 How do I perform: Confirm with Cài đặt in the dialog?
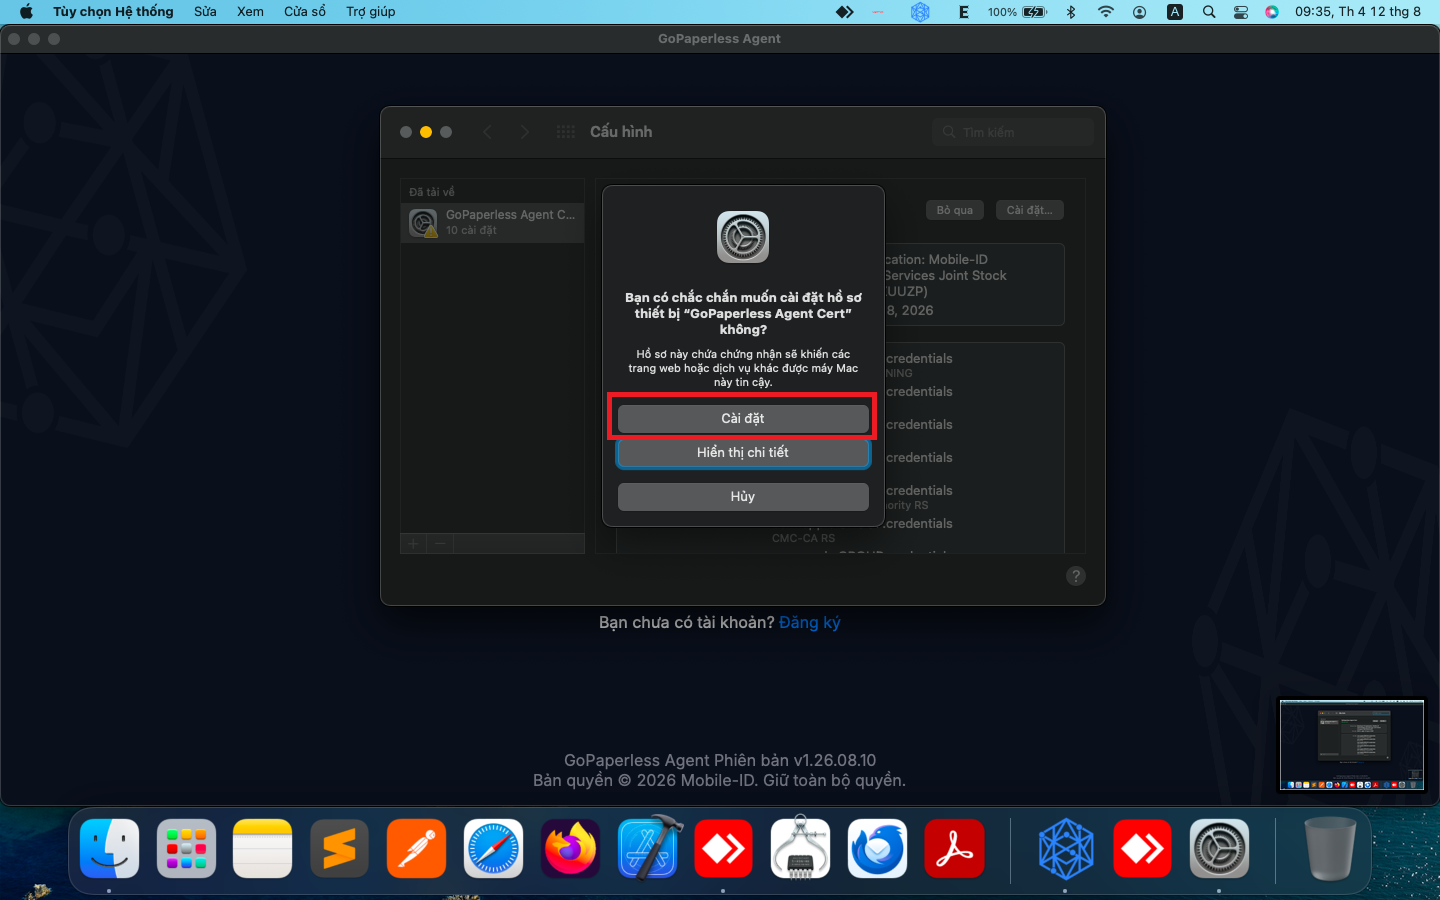click(x=743, y=419)
